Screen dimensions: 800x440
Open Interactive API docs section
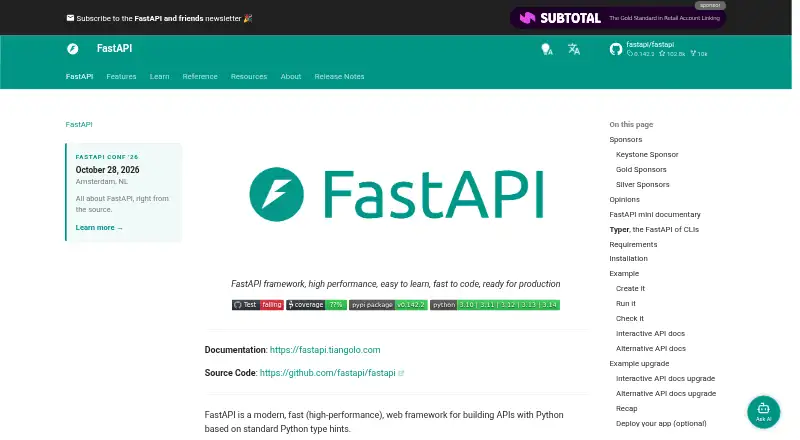[650, 334]
